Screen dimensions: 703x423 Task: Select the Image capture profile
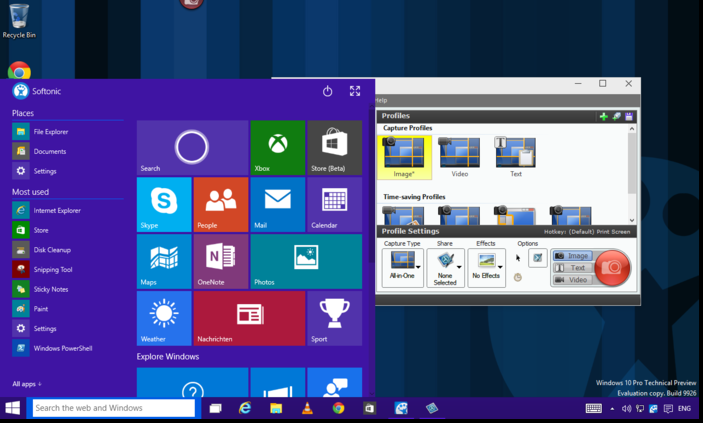(404, 157)
